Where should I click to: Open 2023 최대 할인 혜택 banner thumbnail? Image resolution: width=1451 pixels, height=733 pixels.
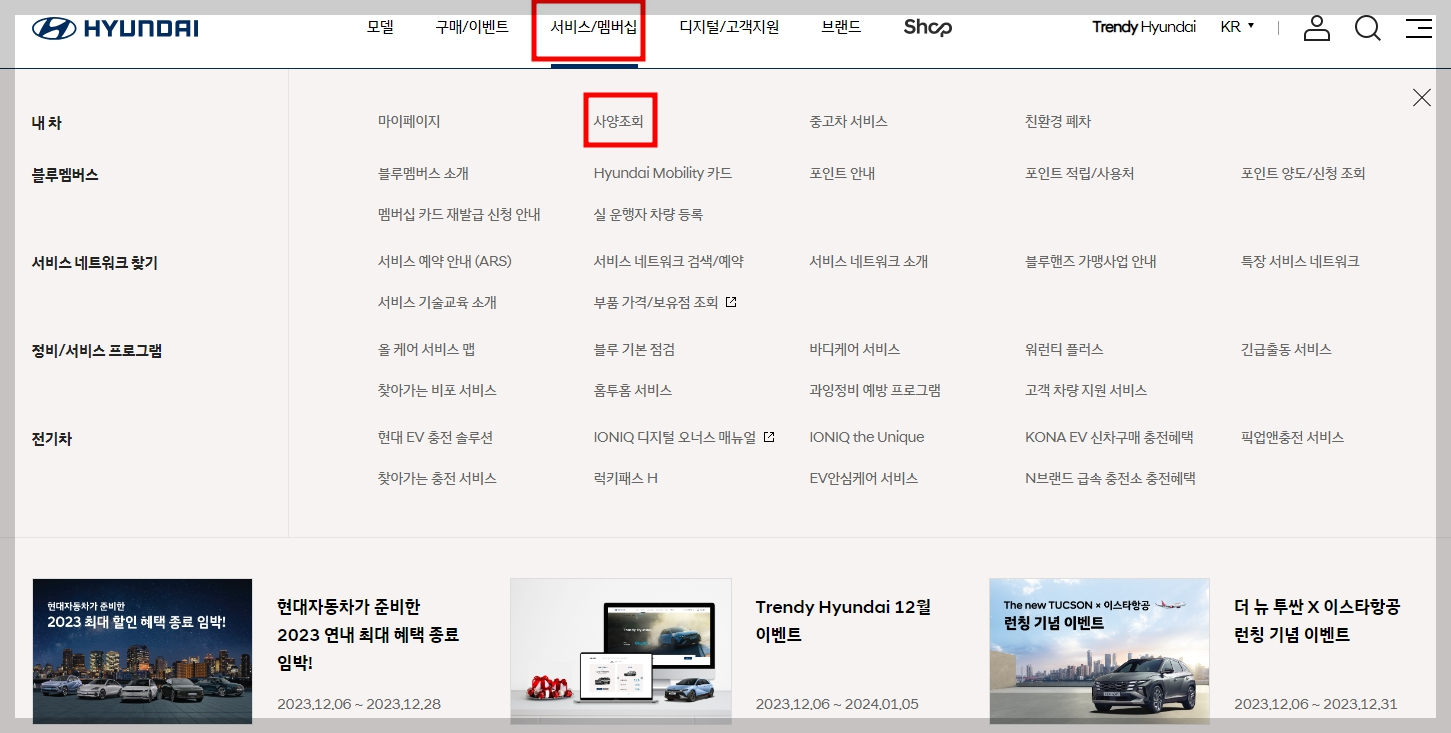(x=142, y=651)
